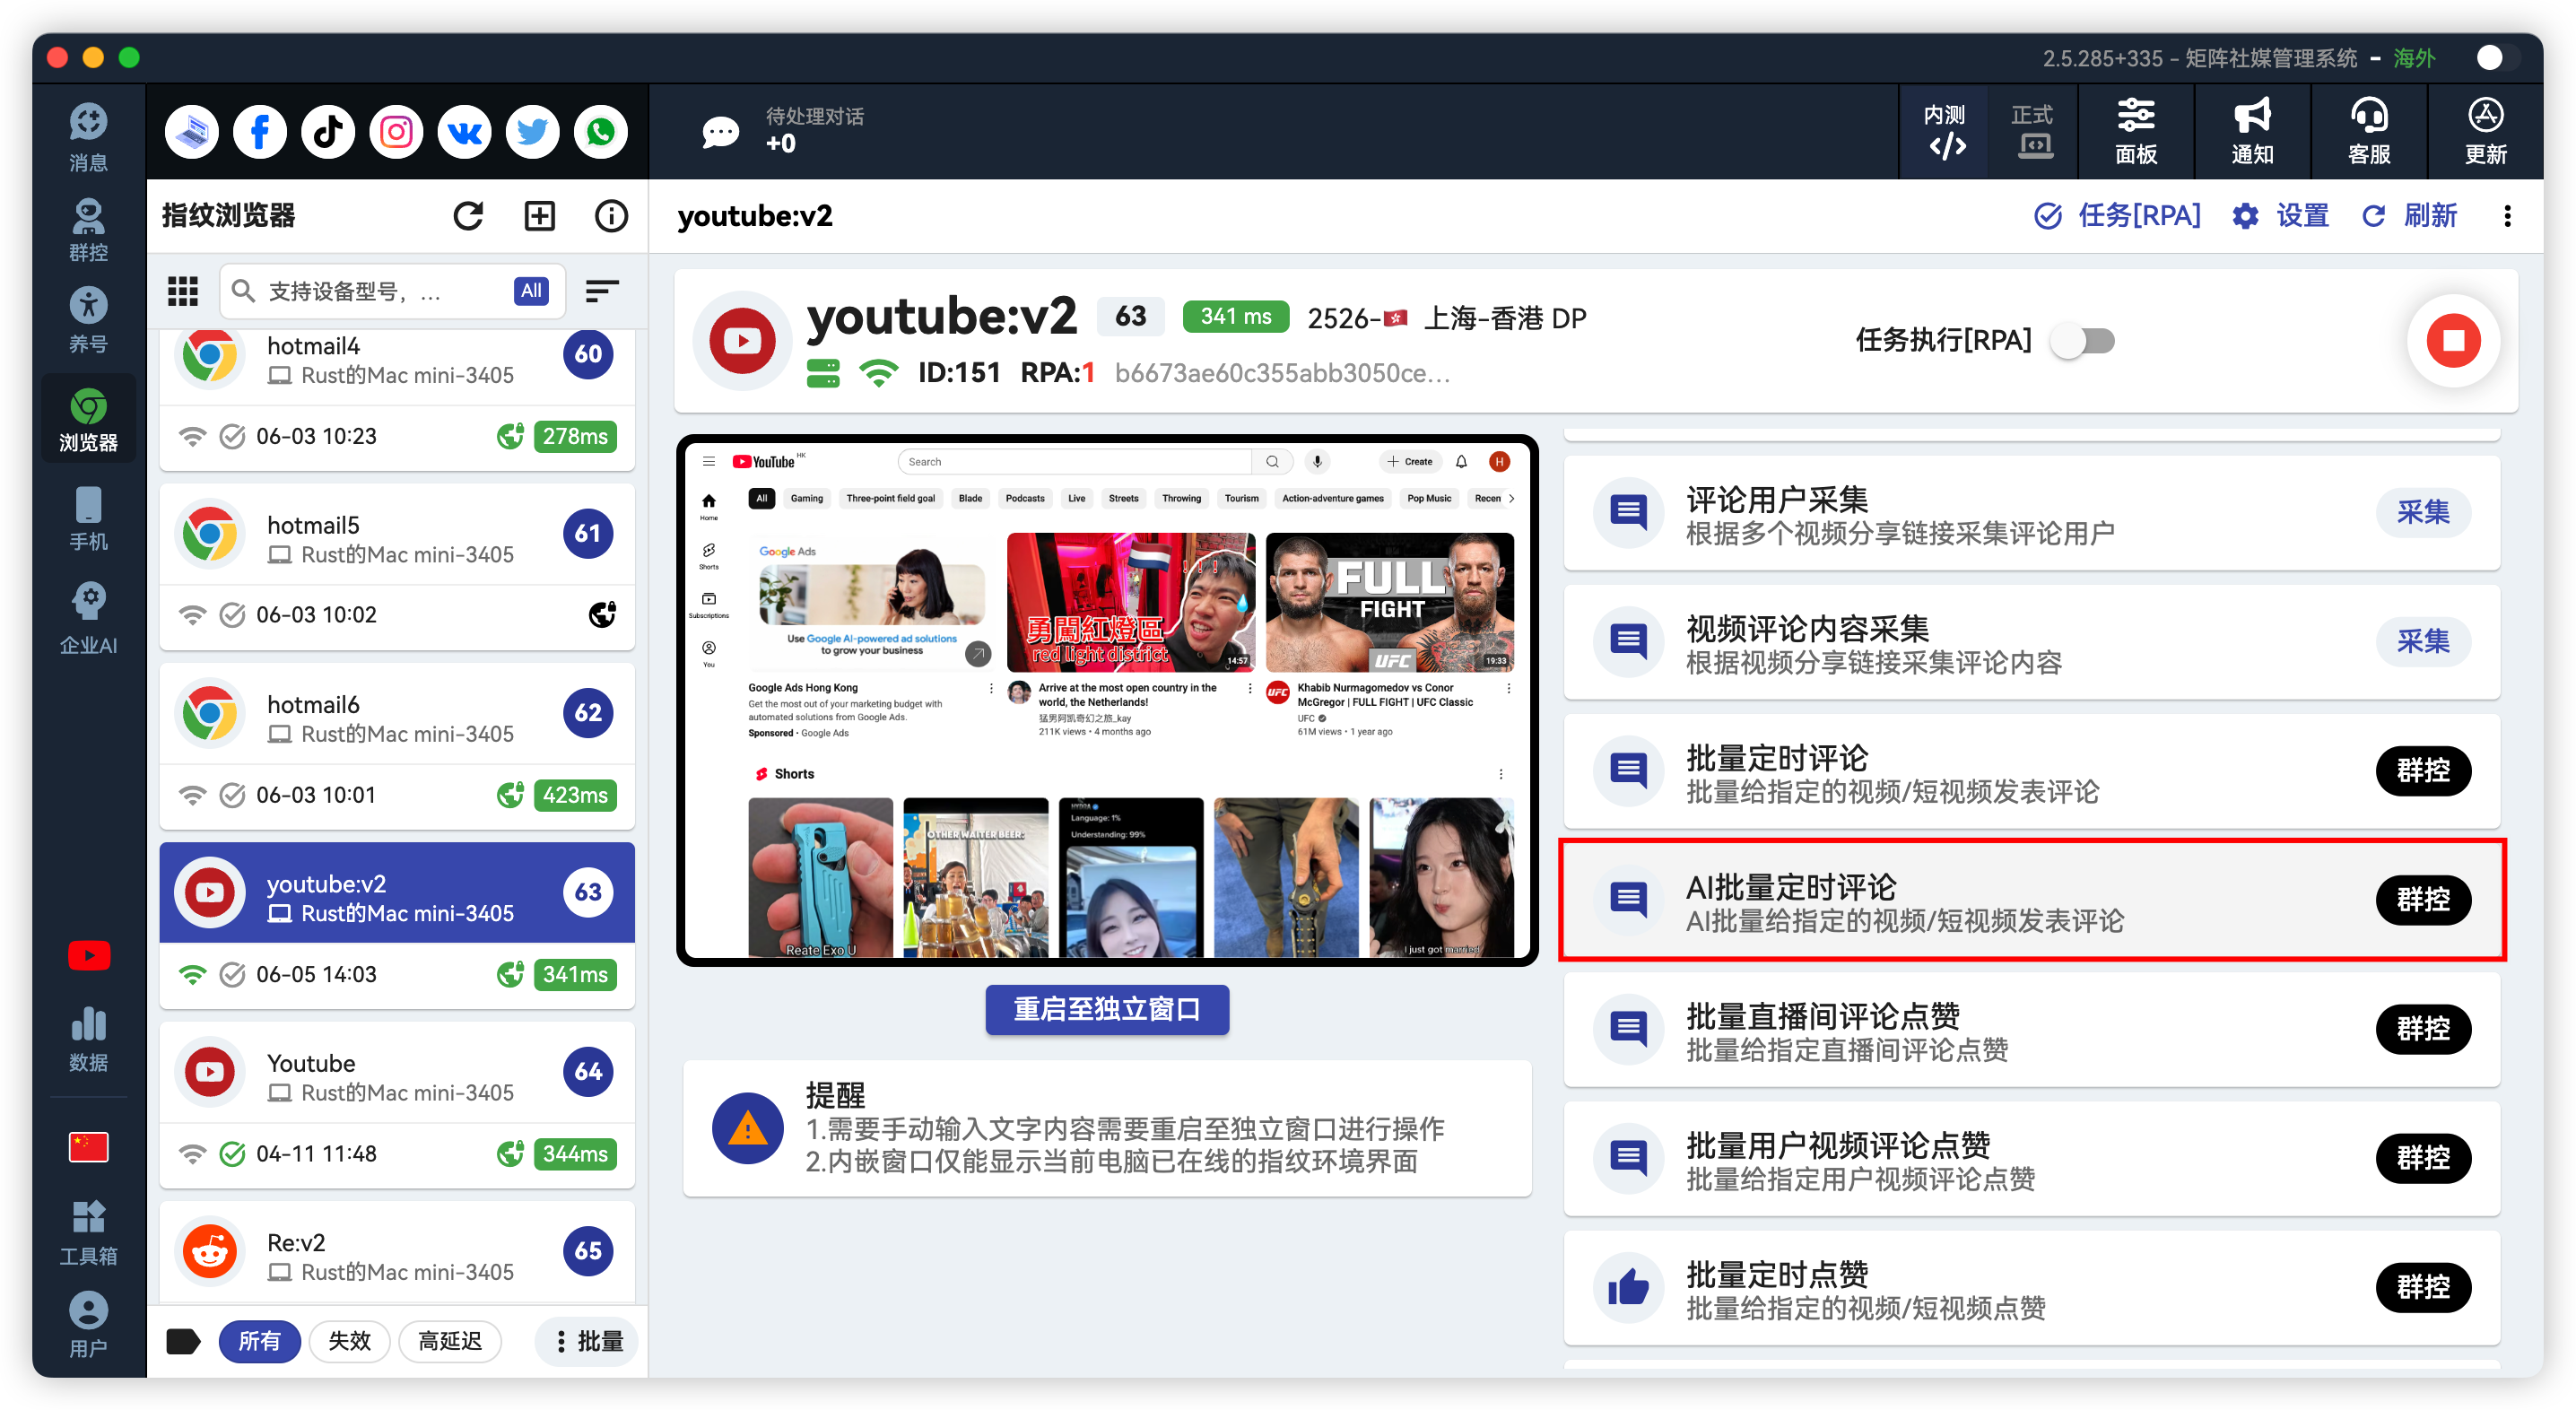Click the 刷新 refresh link
Screen dimensions: 2576x1410
(2409, 216)
